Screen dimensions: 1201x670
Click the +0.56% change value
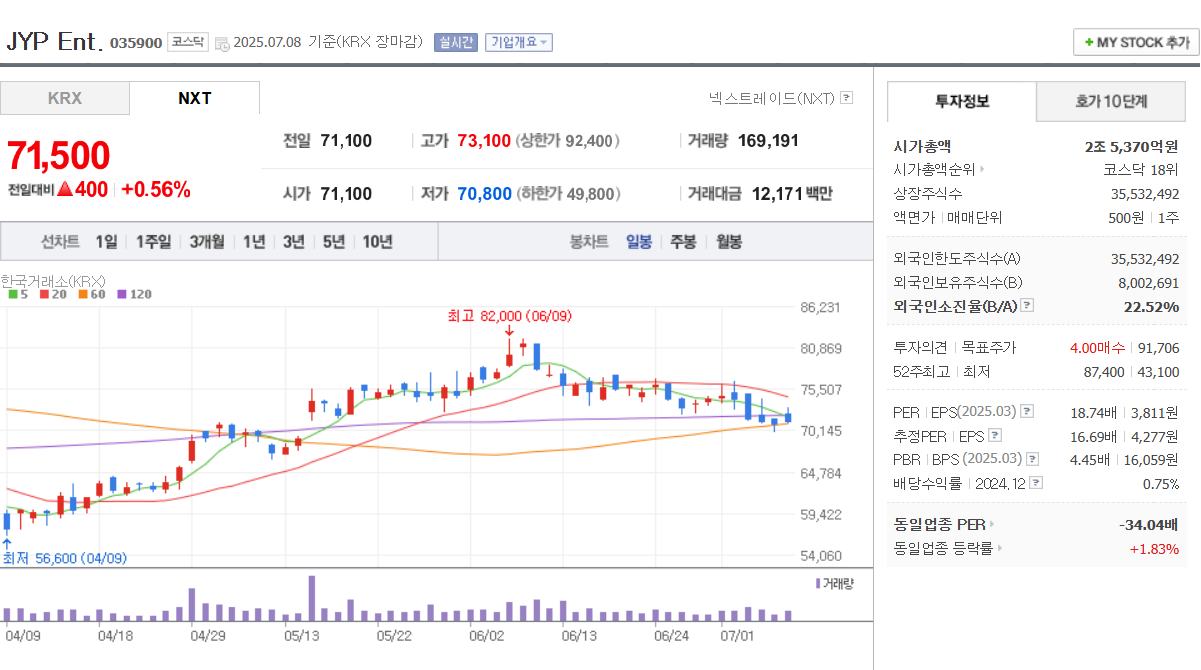[x=155, y=189]
